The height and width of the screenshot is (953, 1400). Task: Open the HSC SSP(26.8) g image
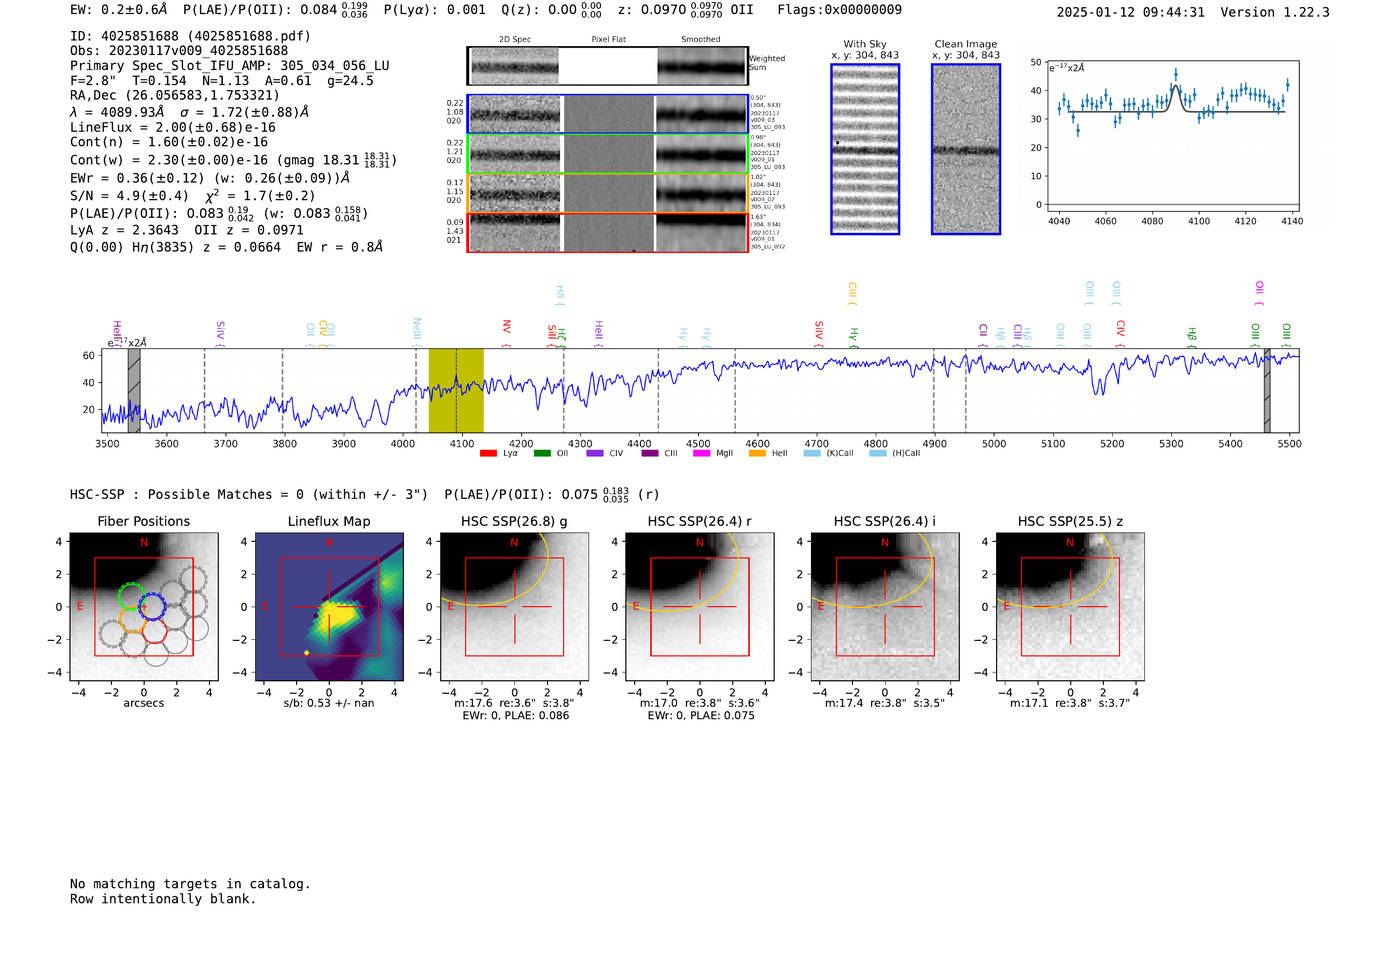514,607
